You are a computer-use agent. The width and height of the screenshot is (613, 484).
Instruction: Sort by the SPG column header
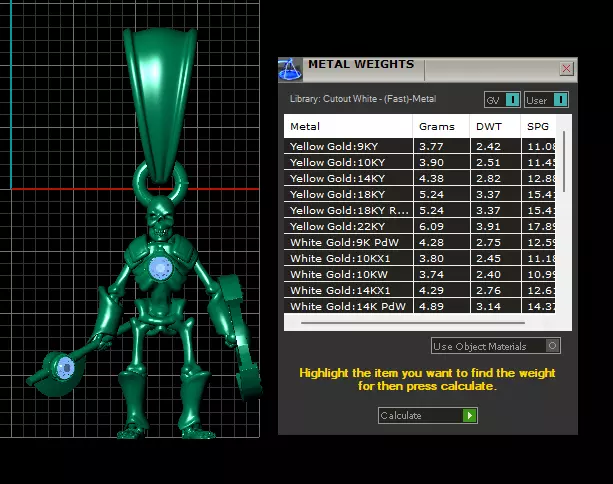(538, 126)
